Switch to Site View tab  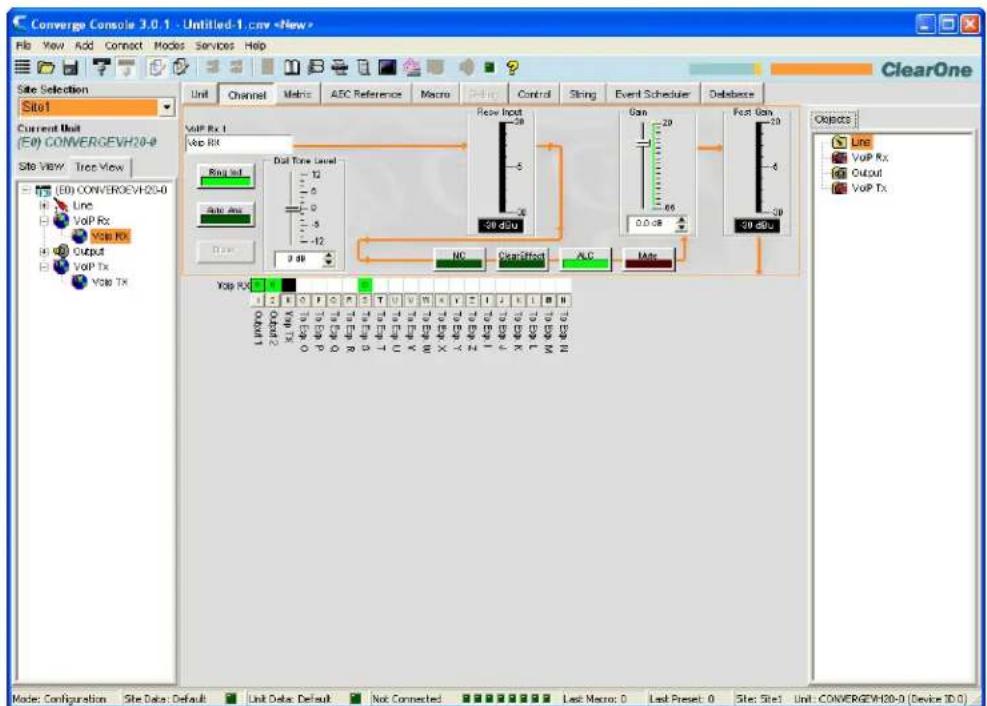[41, 167]
